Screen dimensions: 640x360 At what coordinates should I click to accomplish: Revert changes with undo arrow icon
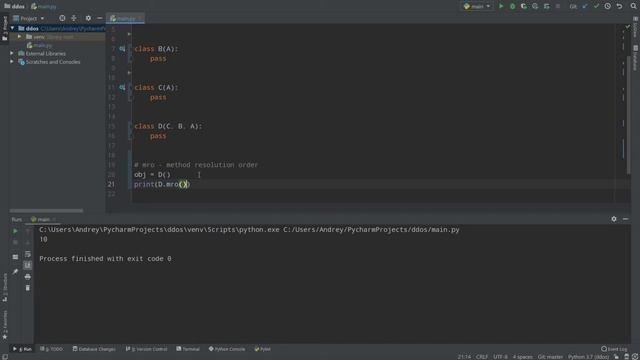point(619,6)
